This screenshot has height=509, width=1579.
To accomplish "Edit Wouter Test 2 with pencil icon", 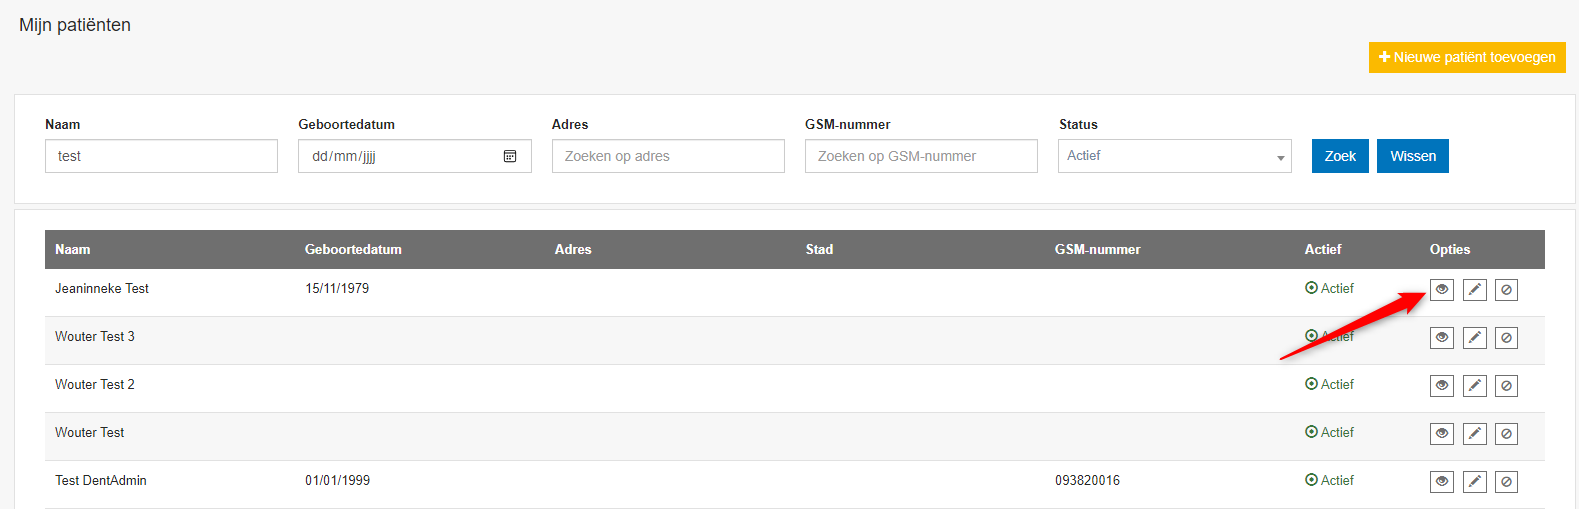I will pyautogui.click(x=1474, y=386).
